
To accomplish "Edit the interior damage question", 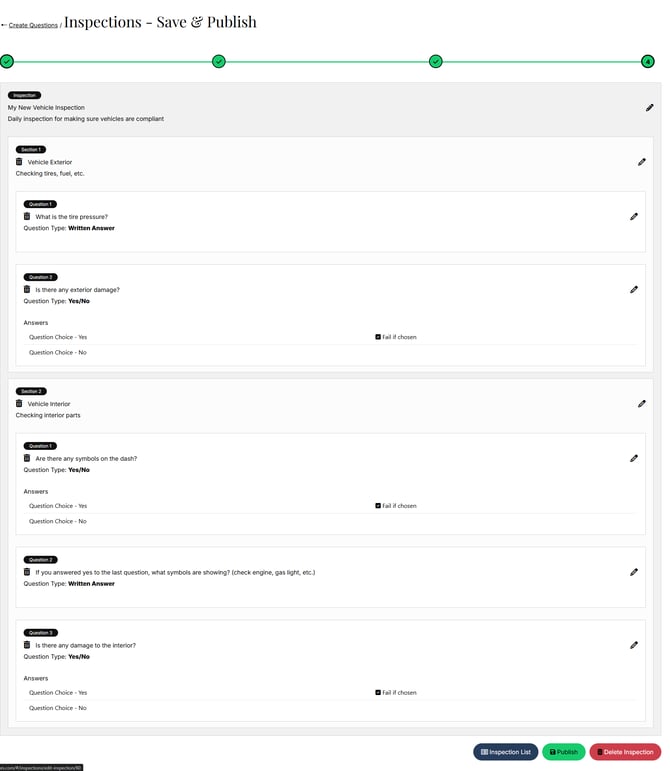I will 634,645.
